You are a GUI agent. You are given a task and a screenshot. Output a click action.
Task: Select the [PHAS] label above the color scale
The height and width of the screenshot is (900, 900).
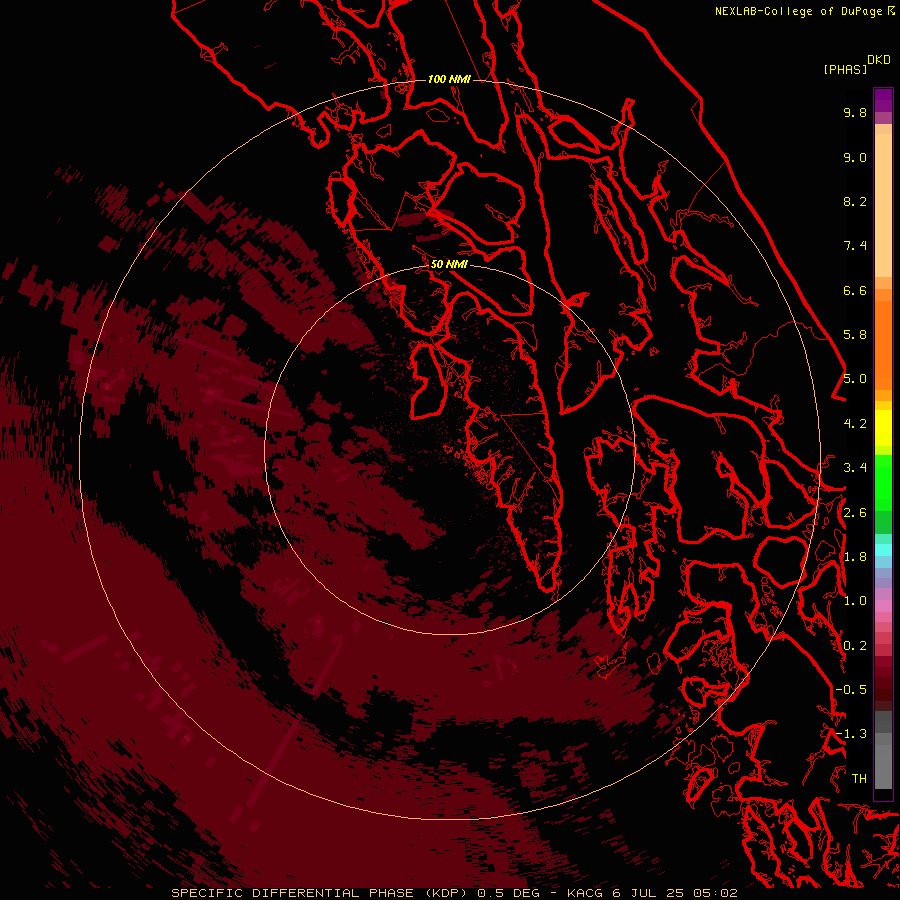click(x=845, y=69)
